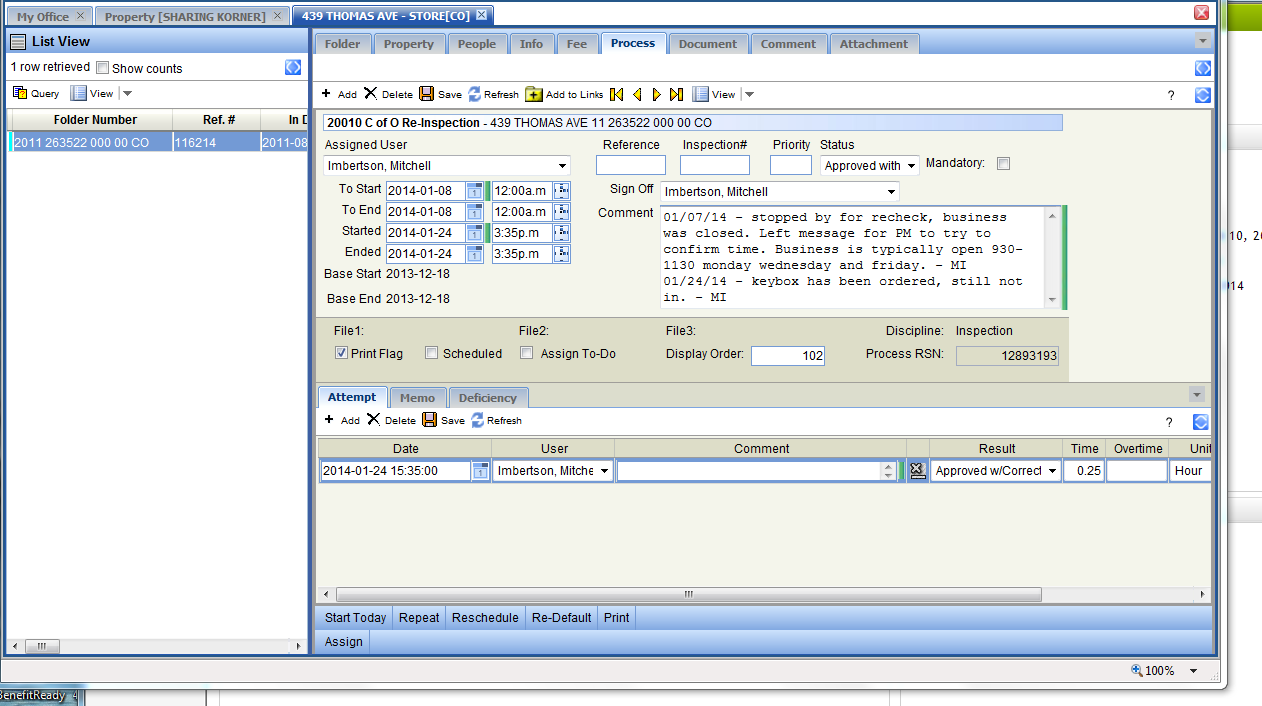Jump to first record navigation arrow
1262x706 pixels.
click(616, 94)
